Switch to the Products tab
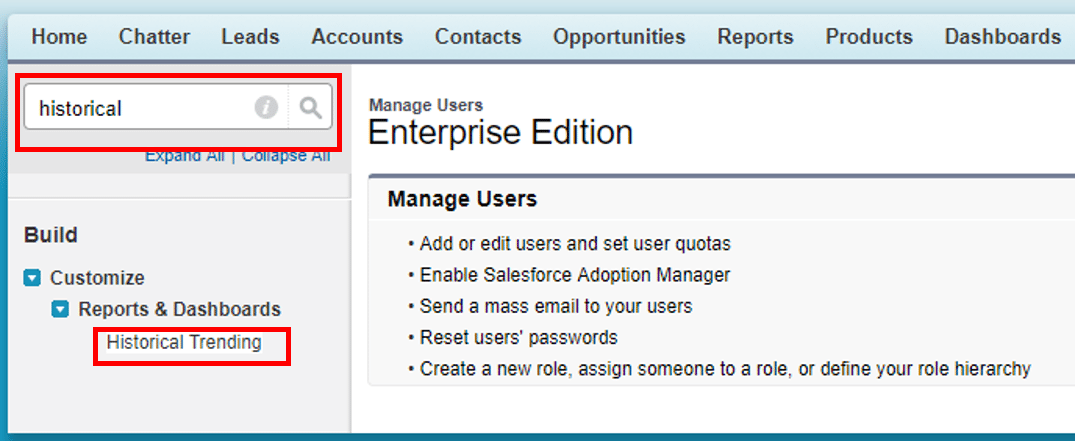This screenshot has height=441, width=1075. point(868,37)
